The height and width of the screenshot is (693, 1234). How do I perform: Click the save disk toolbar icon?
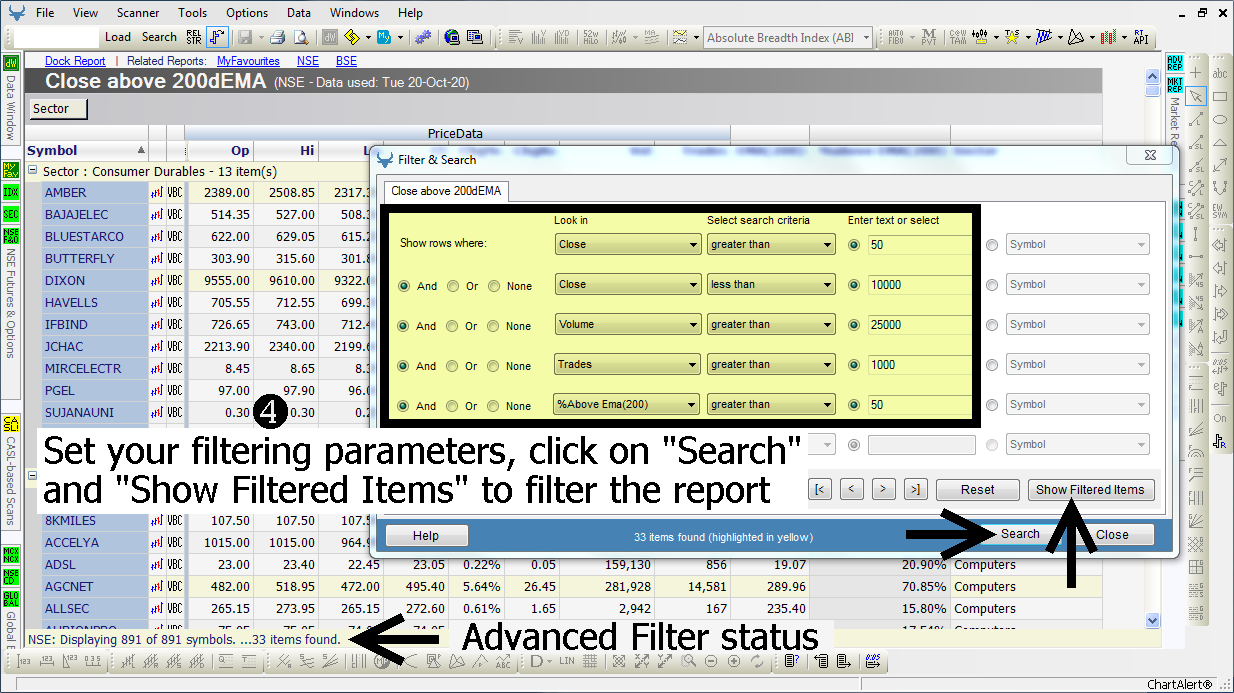[x=245, y=37]
